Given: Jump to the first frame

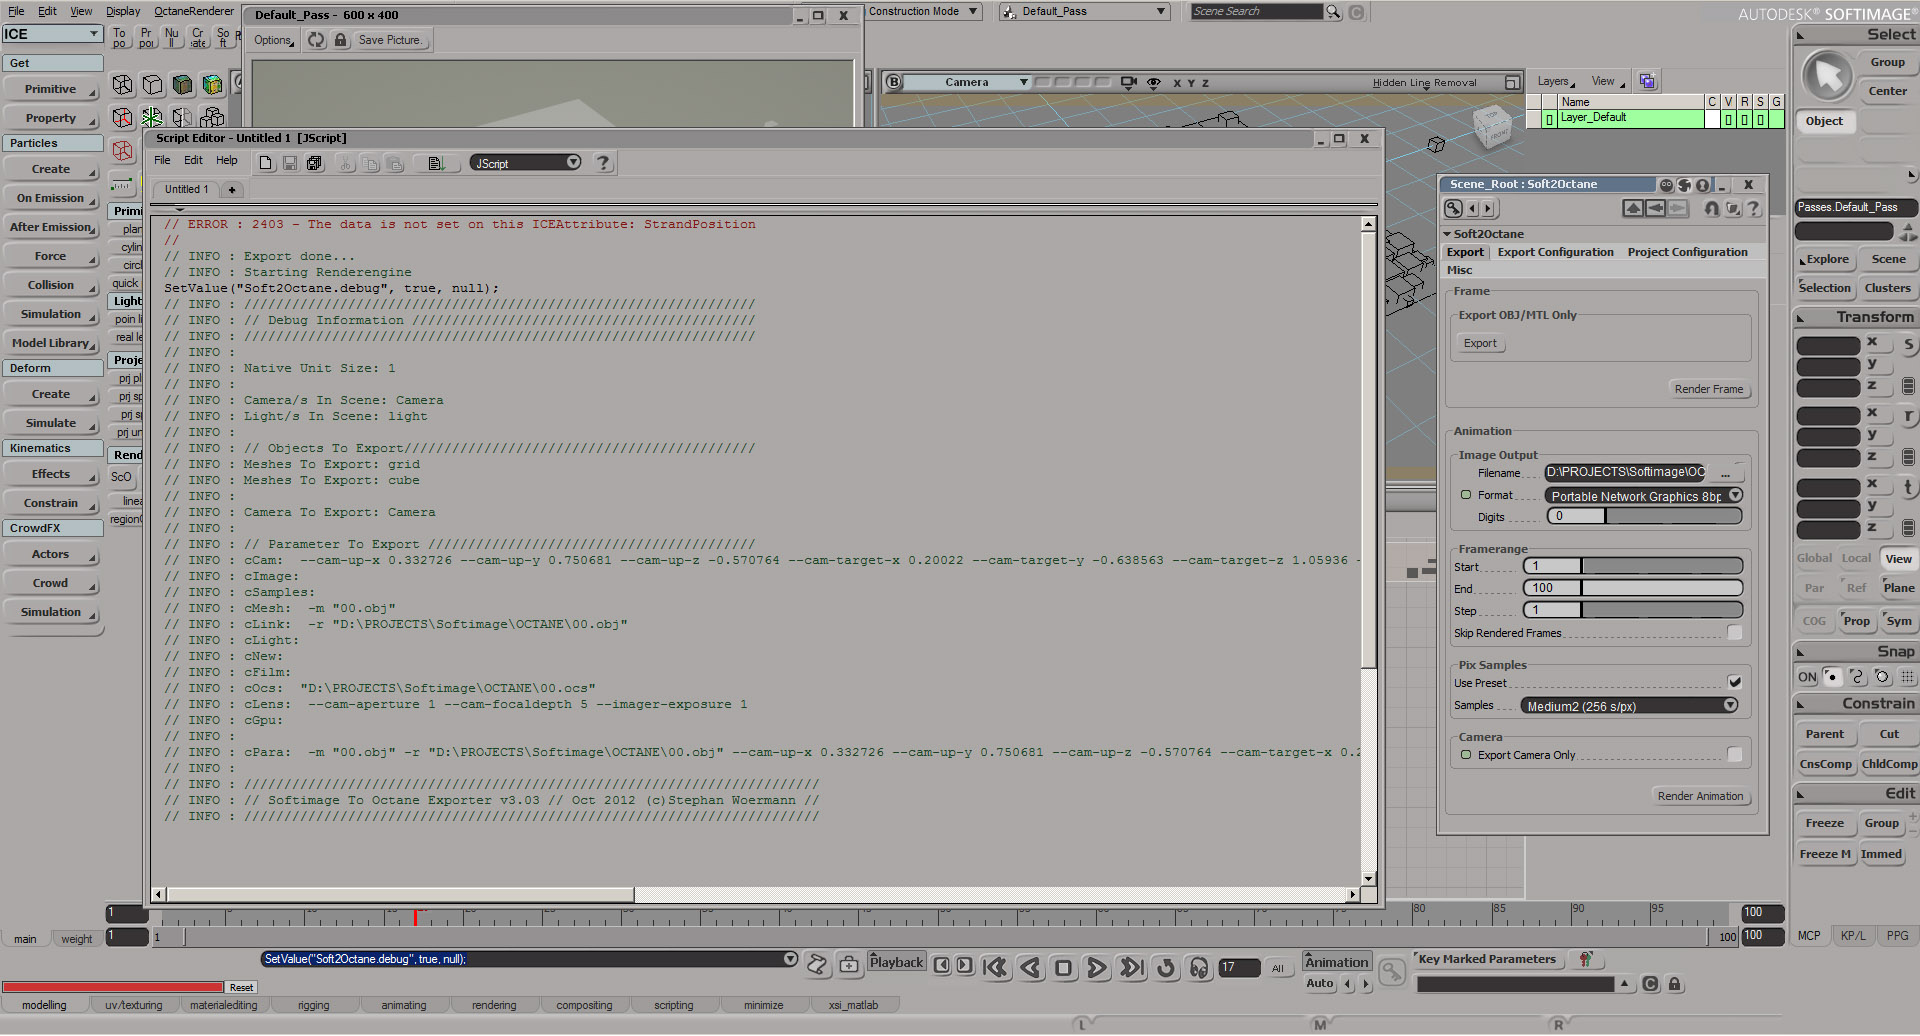Looking at the screenshot, I should [995, 967].
